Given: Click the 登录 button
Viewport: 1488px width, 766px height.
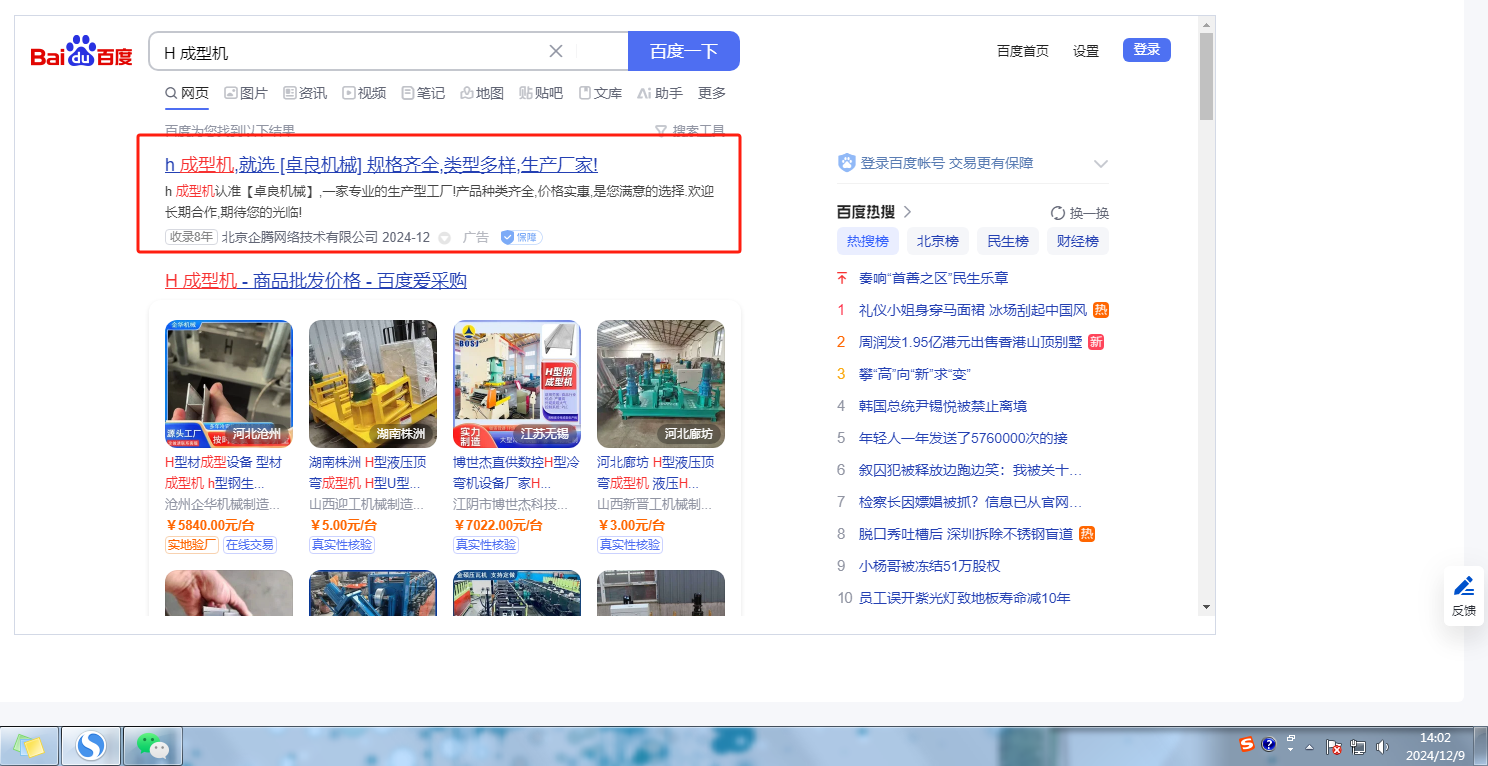Looking at the screenshot, I should (x=1147, y=50).
